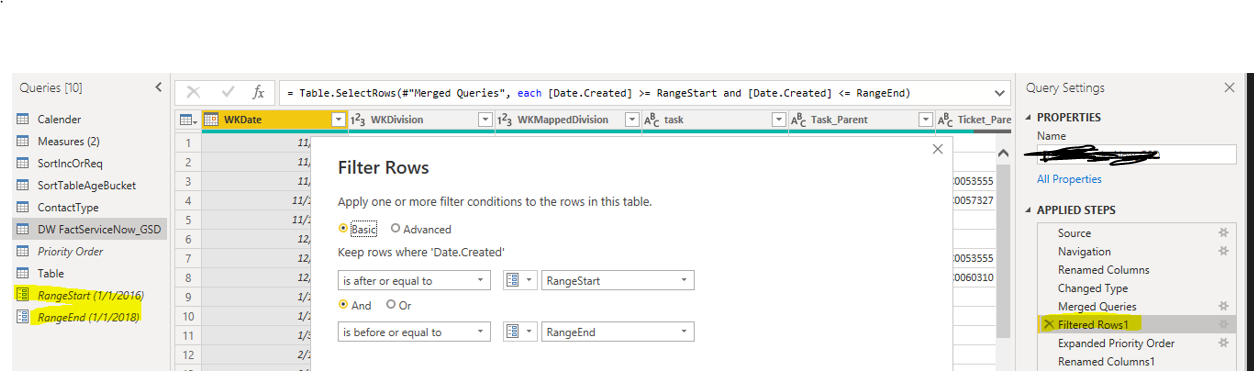Click the Measures (2) query icon

coord(23,141)
